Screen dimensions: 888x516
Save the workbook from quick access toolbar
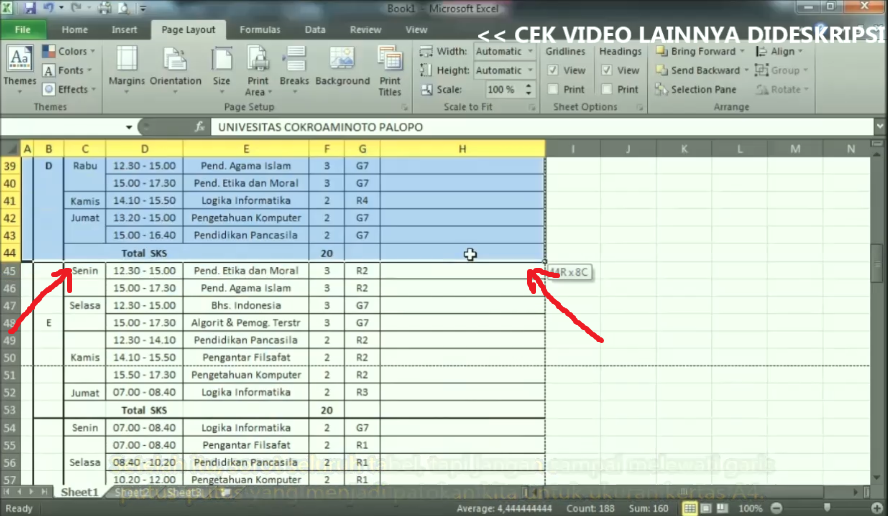(x=29, y=8)
